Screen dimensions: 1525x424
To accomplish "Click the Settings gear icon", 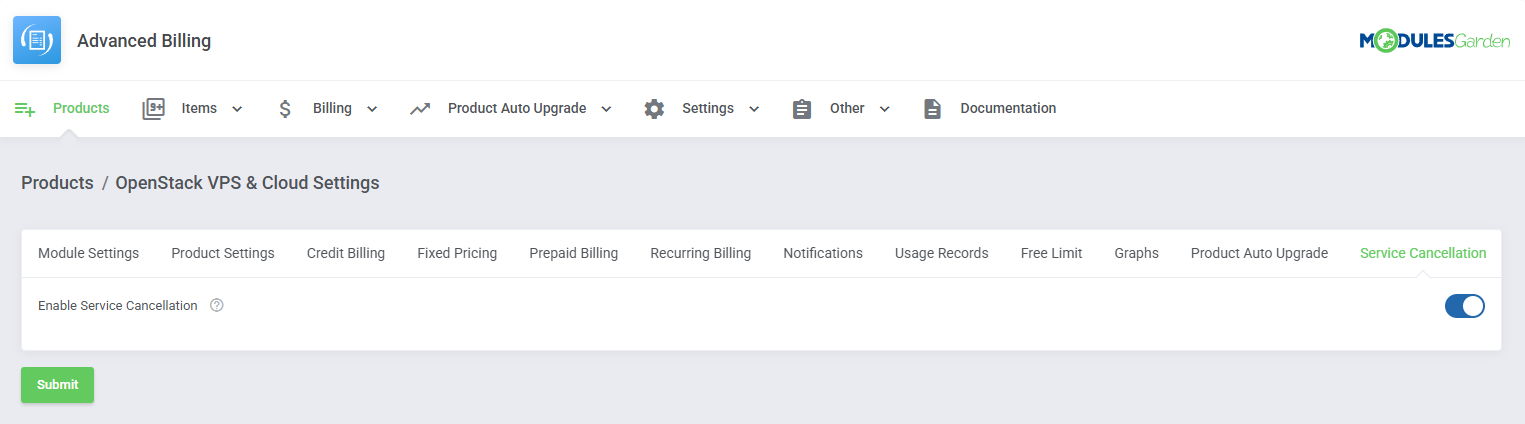I will pyautogui.click(x=654, y=109).
